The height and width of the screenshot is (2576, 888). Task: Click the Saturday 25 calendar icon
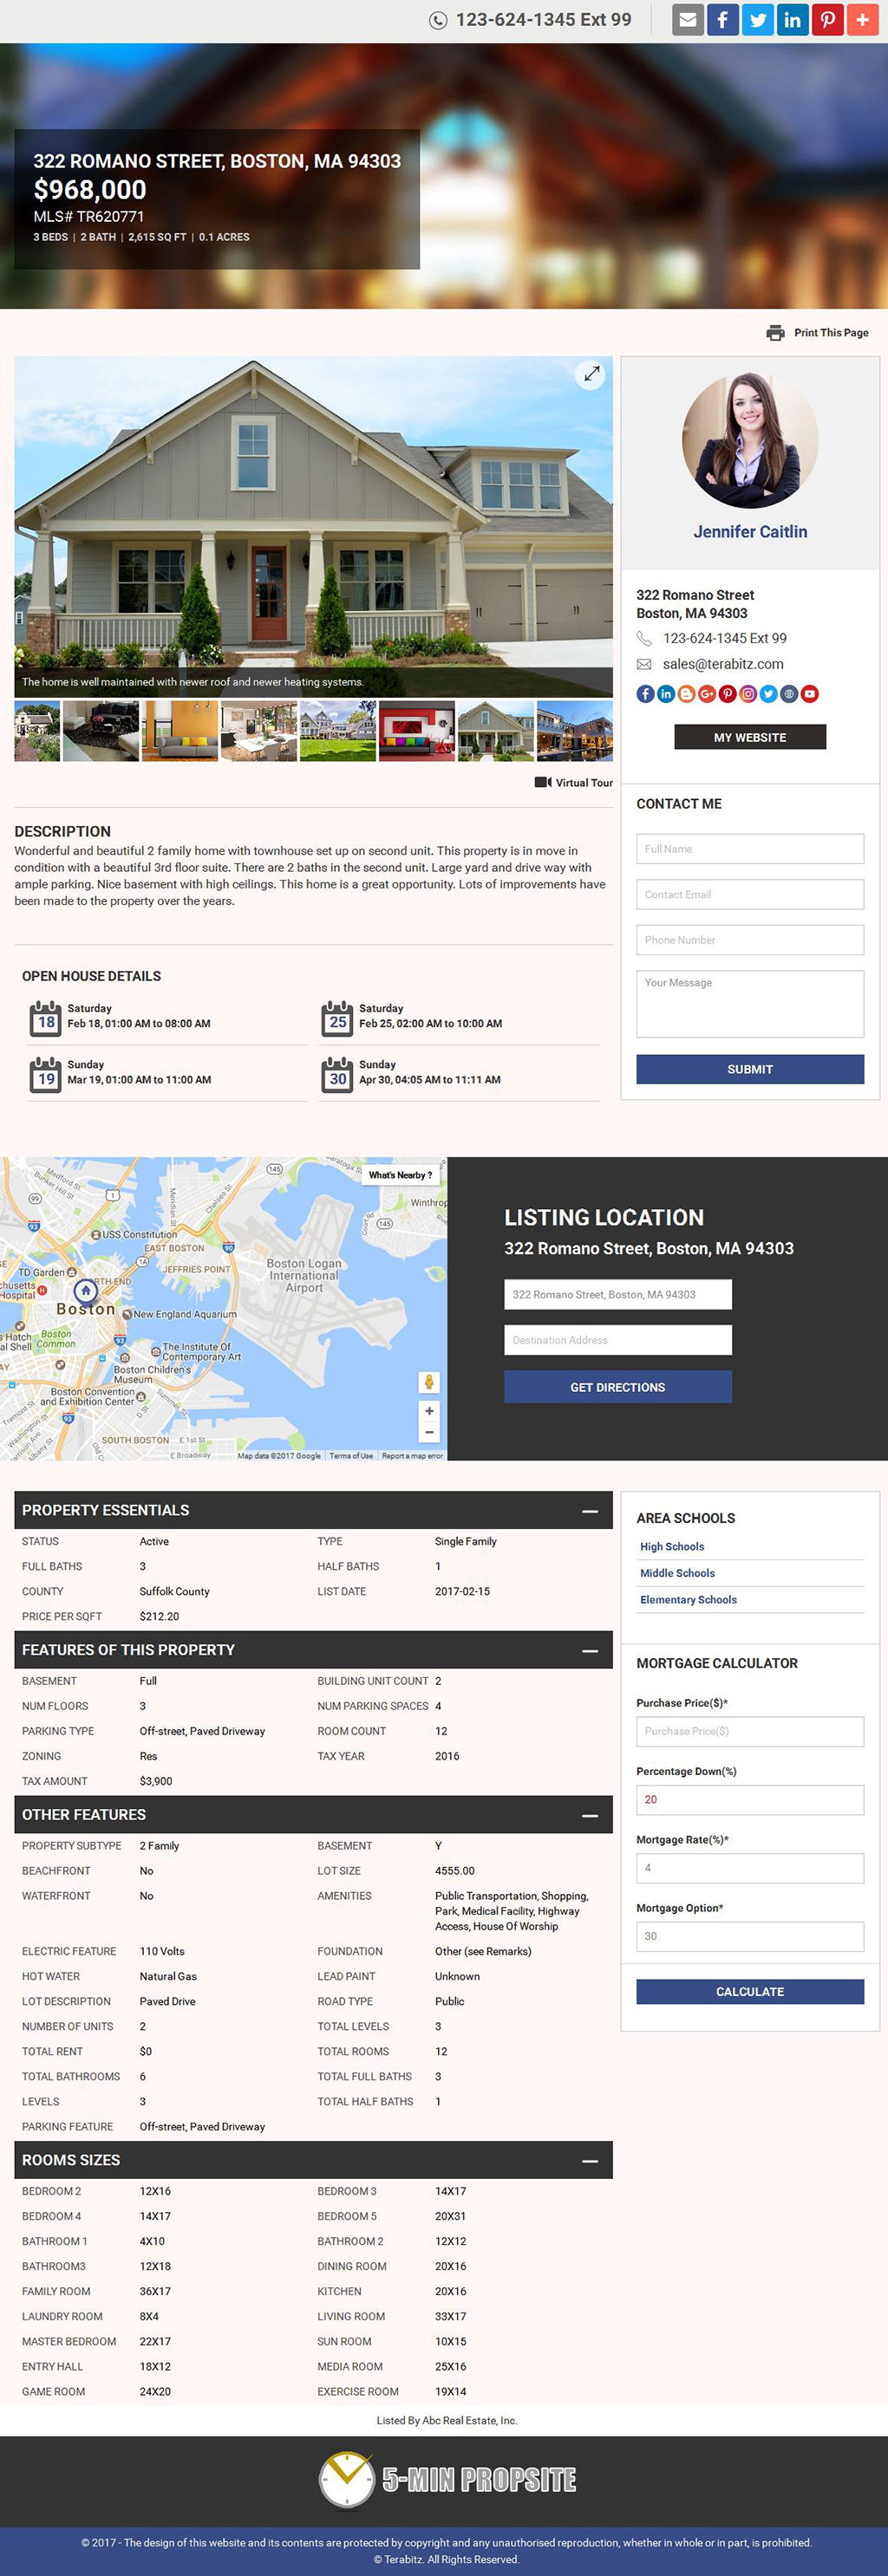(338, 1019)
